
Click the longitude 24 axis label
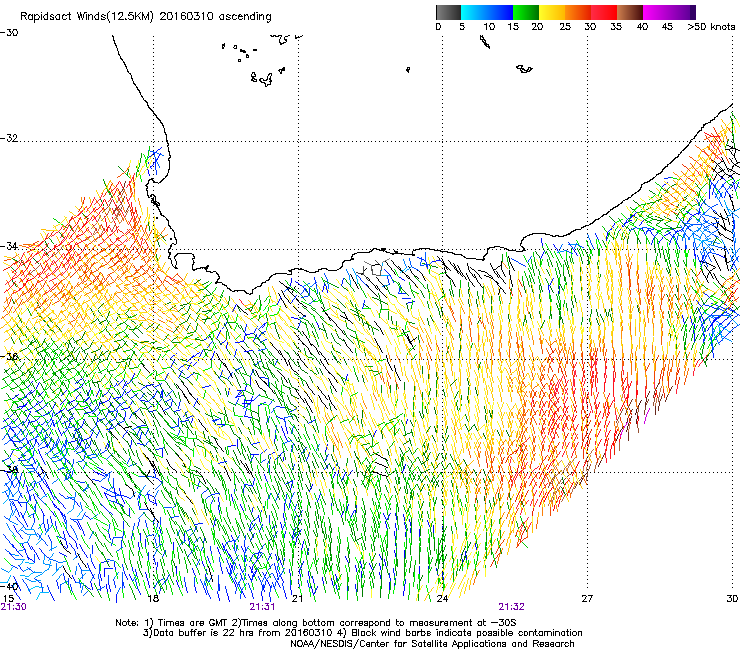pos(442,599)
